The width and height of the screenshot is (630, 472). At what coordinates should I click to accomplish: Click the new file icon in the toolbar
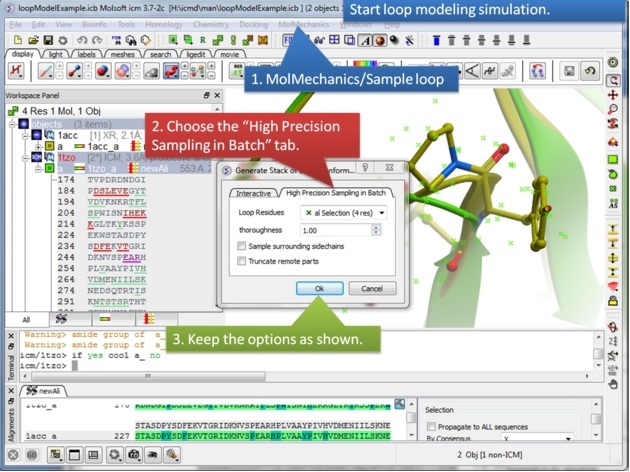17,40
